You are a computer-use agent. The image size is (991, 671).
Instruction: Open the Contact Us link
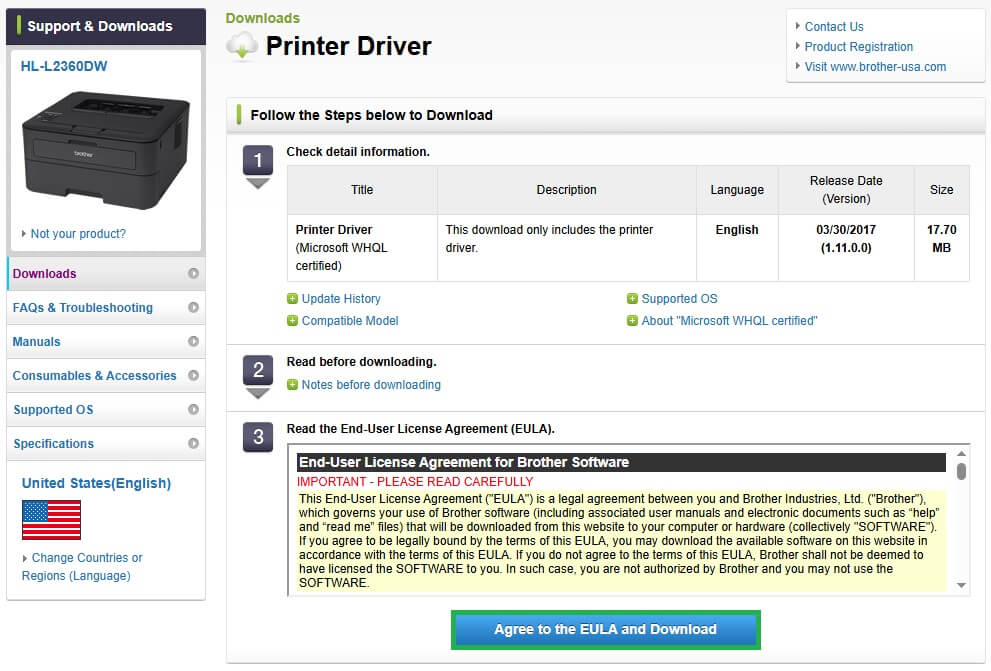[834, 27]
